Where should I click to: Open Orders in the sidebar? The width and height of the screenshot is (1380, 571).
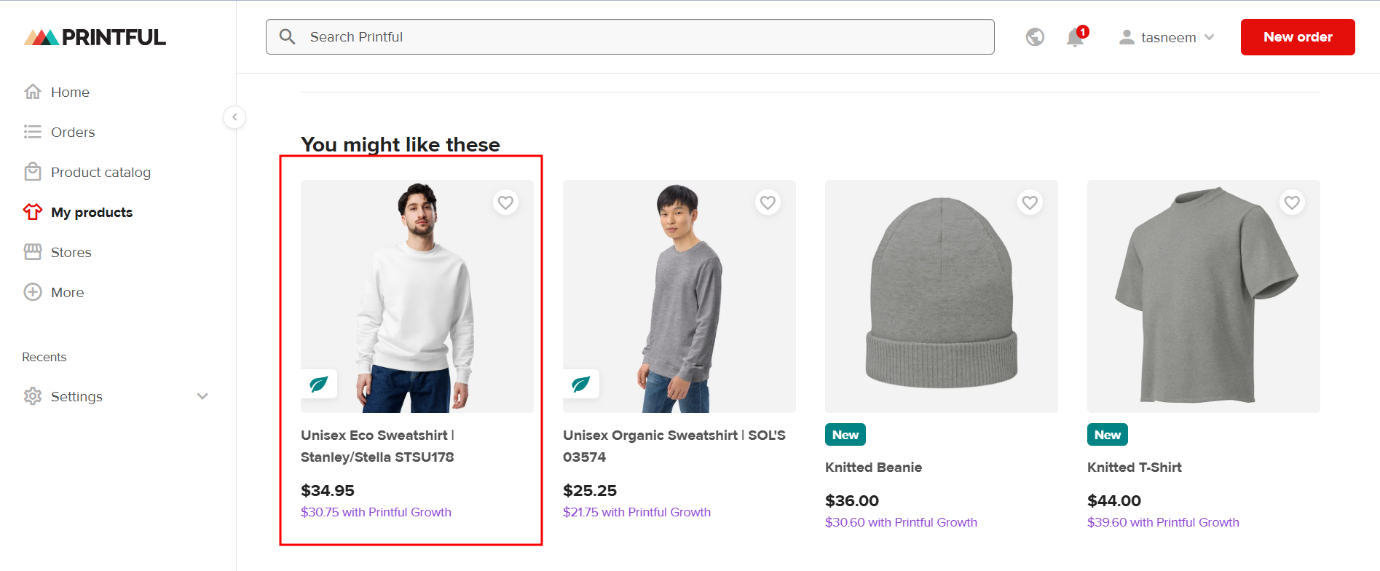click(72, 132)
